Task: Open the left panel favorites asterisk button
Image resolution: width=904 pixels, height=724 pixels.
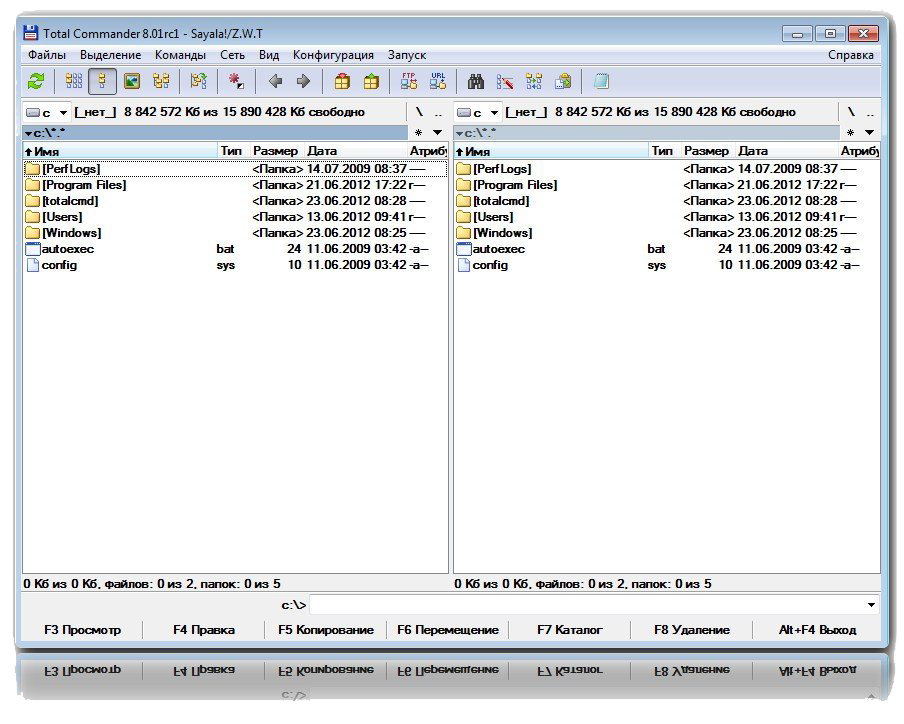Action: point(419,133)
